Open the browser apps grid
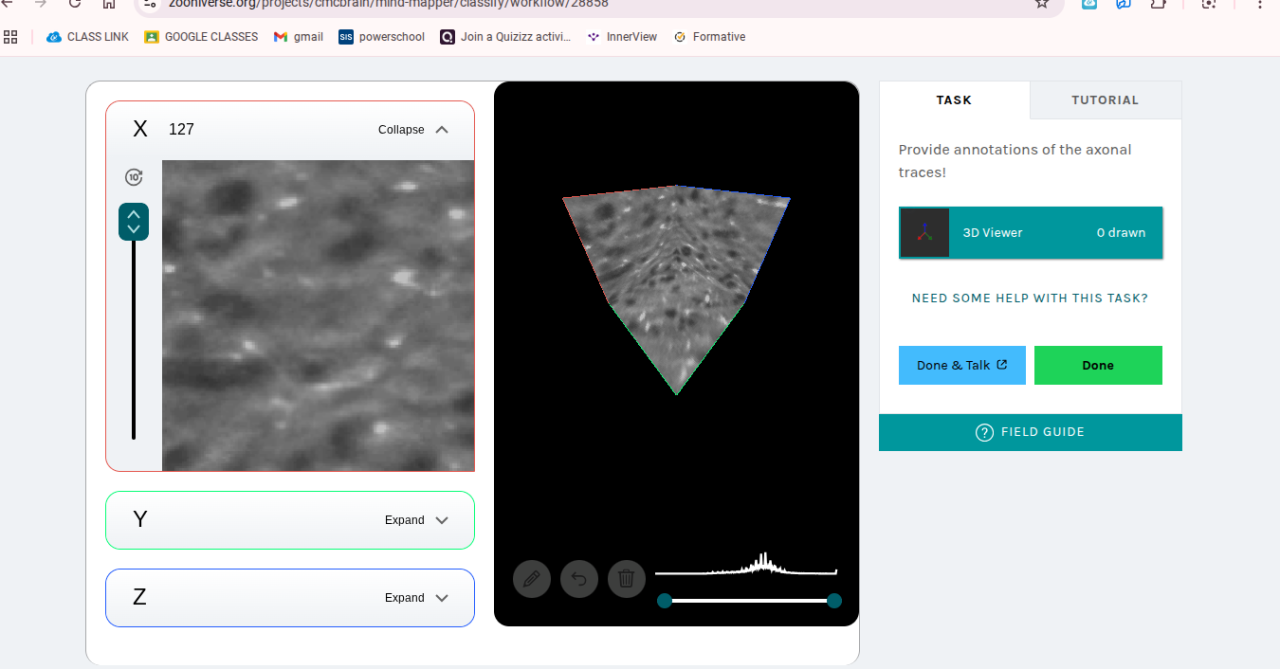Image resolution: width=1280 pixels, height=669 pixels. pos(11,37)
